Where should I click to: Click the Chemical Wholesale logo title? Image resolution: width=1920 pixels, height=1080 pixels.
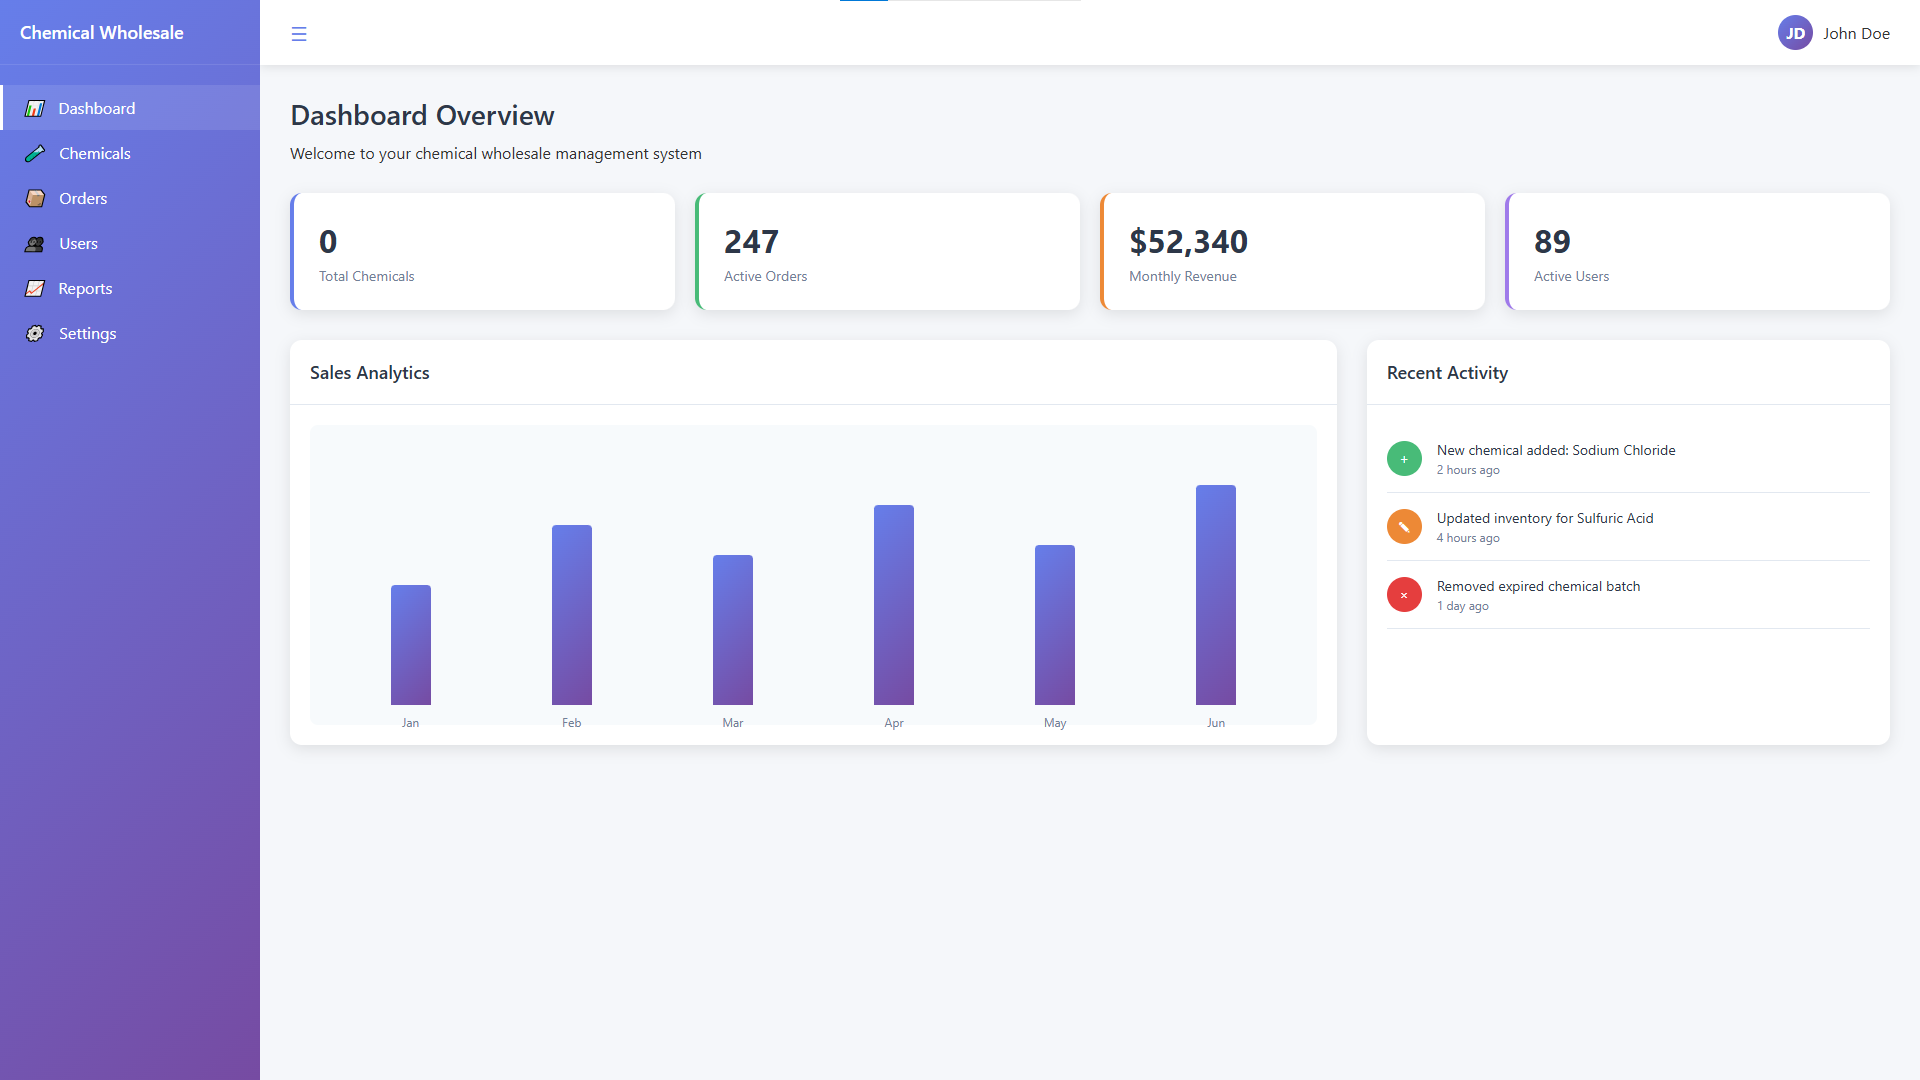click(102, 32)
